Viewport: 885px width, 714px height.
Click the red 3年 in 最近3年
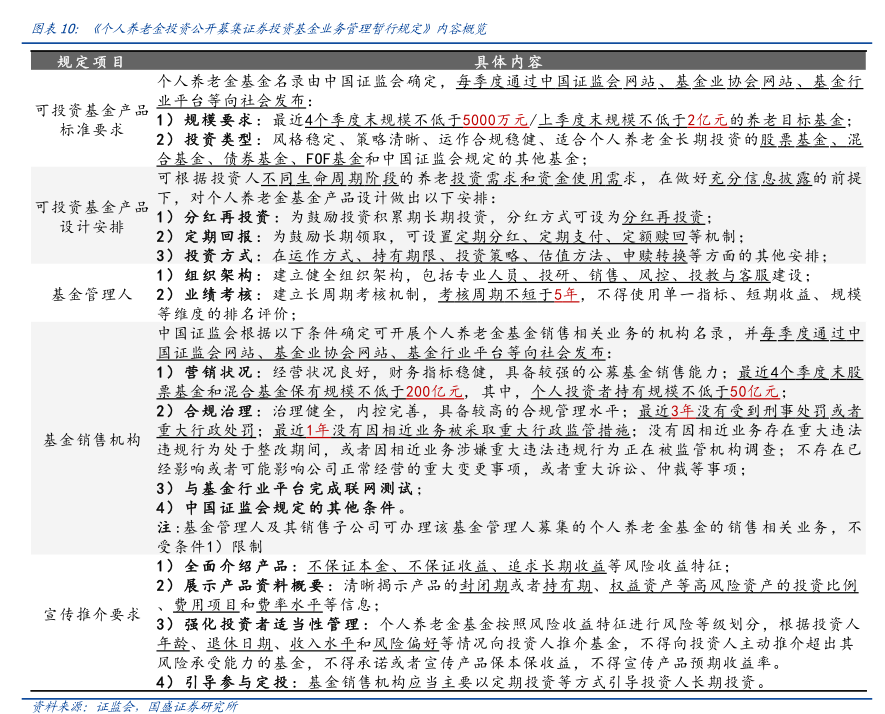coord(681,411)
